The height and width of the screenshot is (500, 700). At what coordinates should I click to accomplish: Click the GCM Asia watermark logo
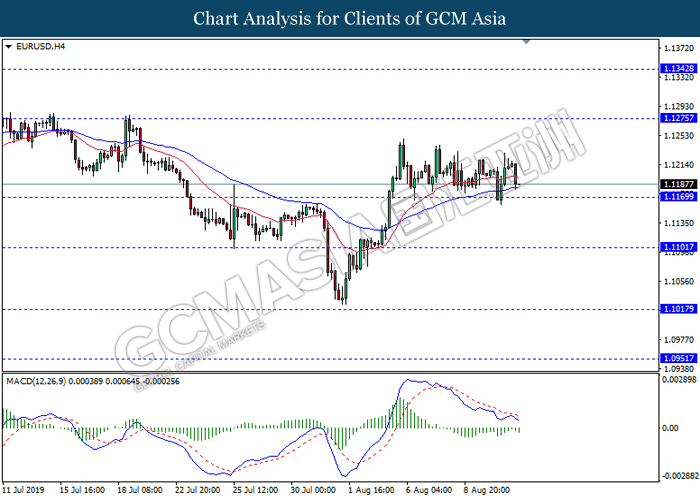pyautogui.click(x=350, y=250)
